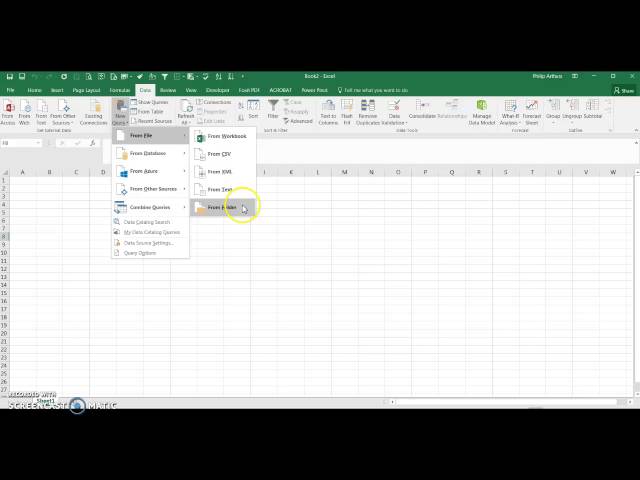Choose From CSV in submenu
Image resolution: width=640 pixels, height=480 pixels.
[x=223, y=154]
